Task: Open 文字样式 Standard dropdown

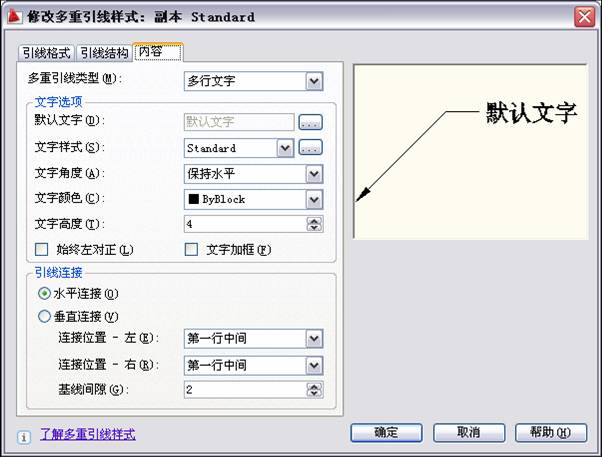Action: (285, 148)
